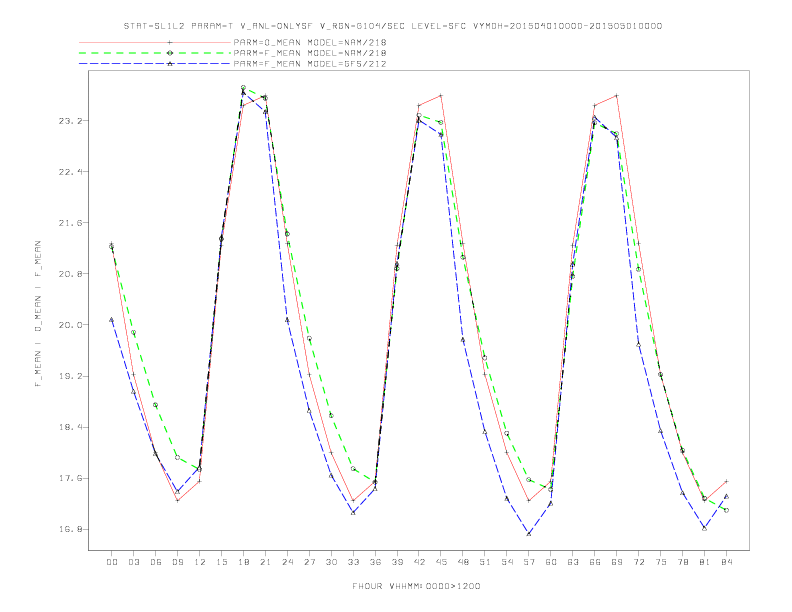Click x-axis tick label 12

[x=200, y=562]
